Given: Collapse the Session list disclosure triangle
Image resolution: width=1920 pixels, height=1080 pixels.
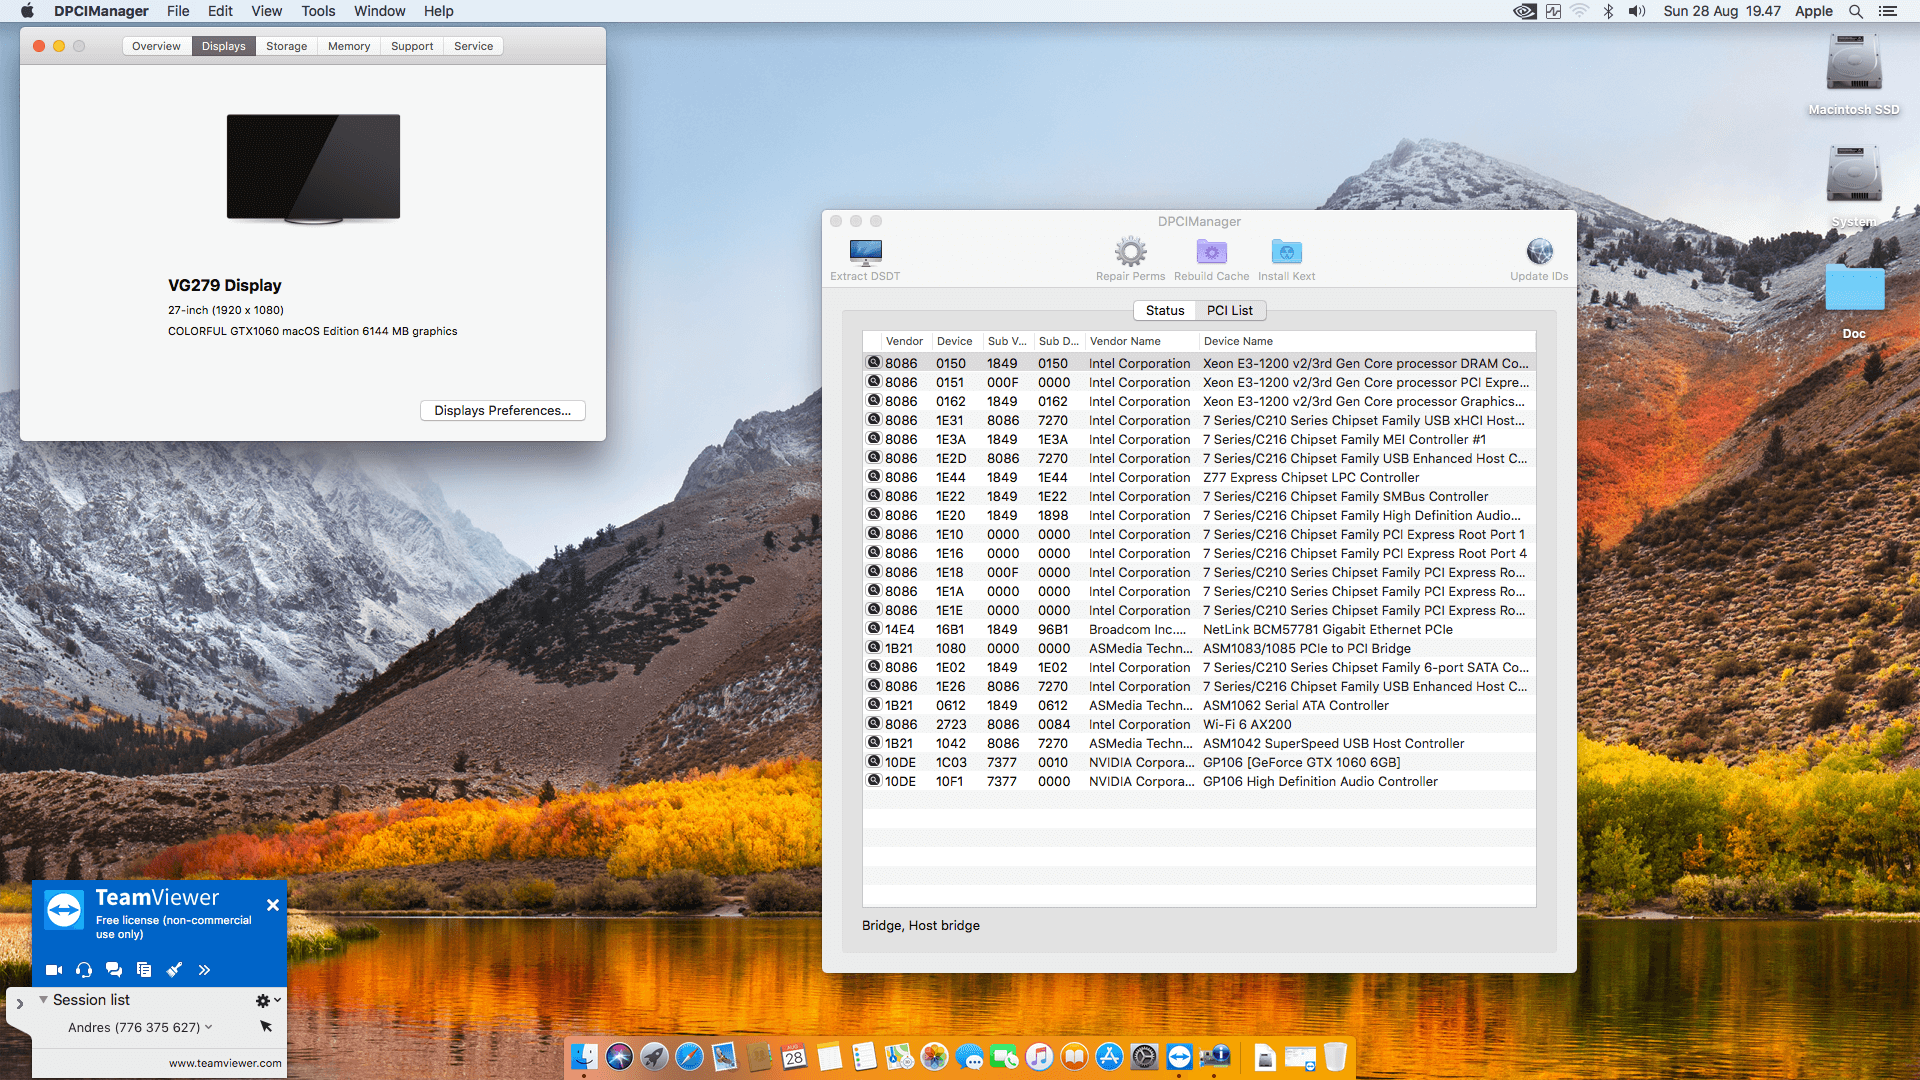Looking at the screenshot, I should coord(43,1000).
